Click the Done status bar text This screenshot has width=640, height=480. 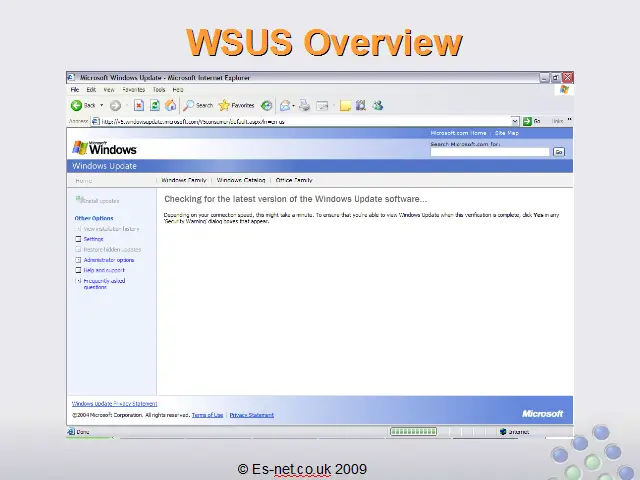(x=83, y=432)
